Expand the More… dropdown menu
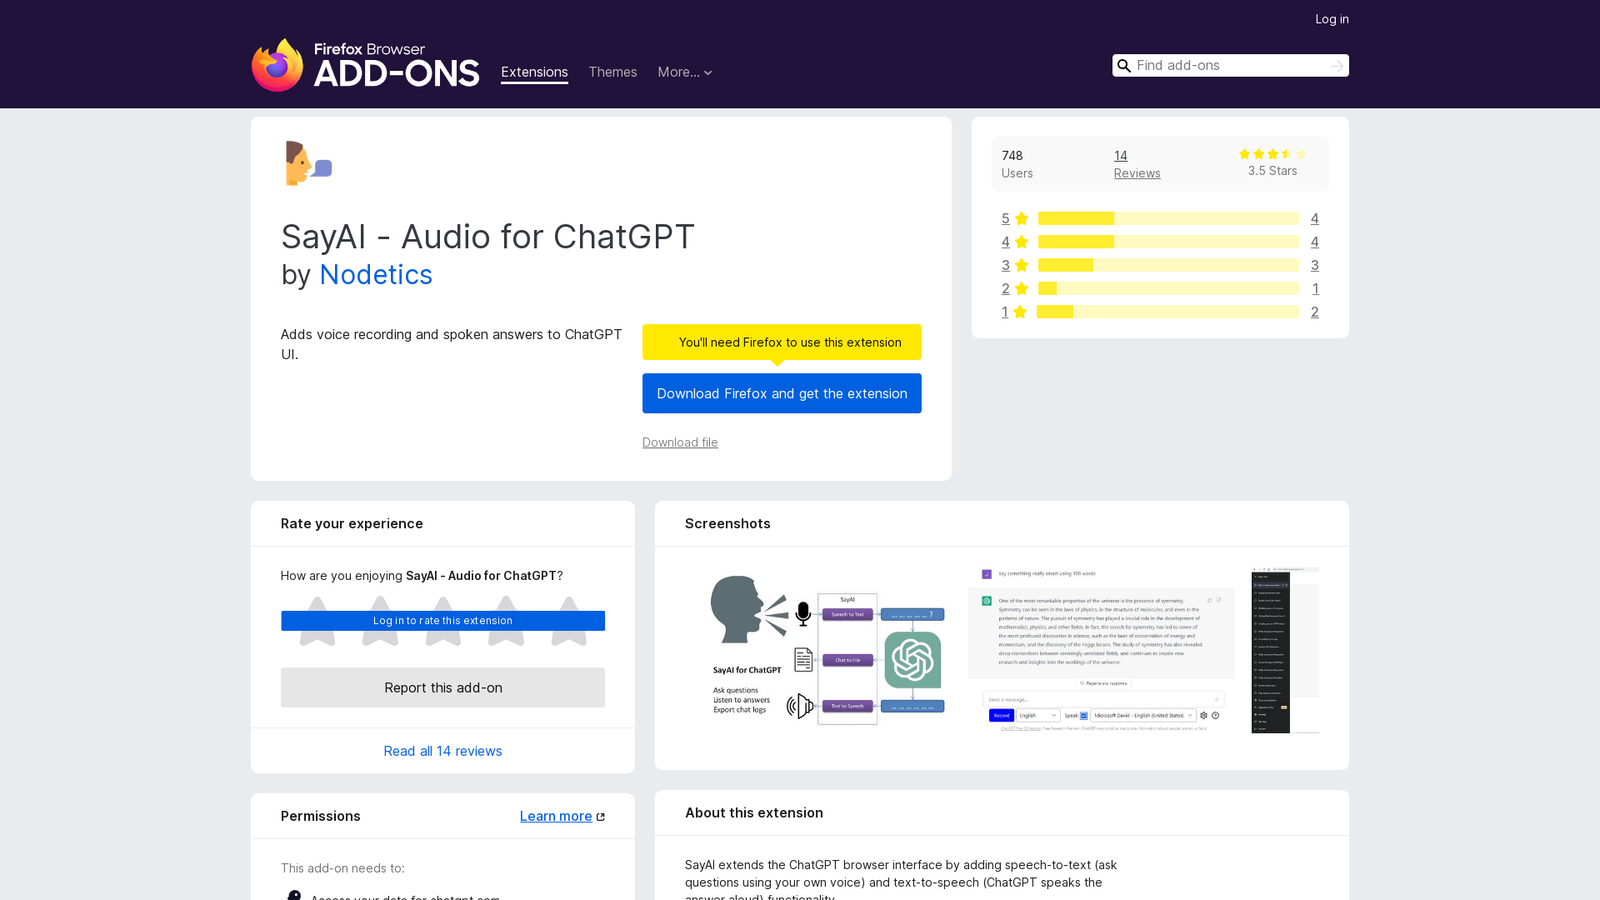This screenshot has height=900, width=1600. pyautogui.click(x=685, y=72)
